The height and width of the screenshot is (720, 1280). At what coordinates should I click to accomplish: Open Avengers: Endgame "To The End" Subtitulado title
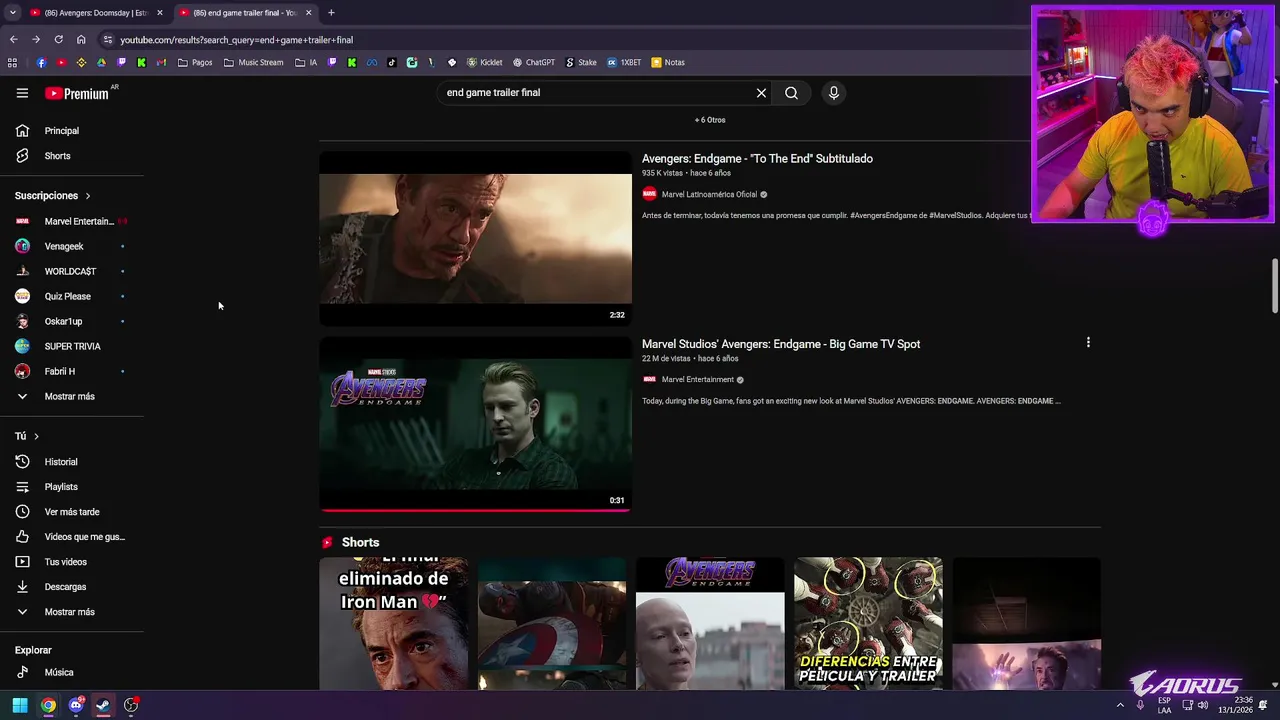click(757, 159)
